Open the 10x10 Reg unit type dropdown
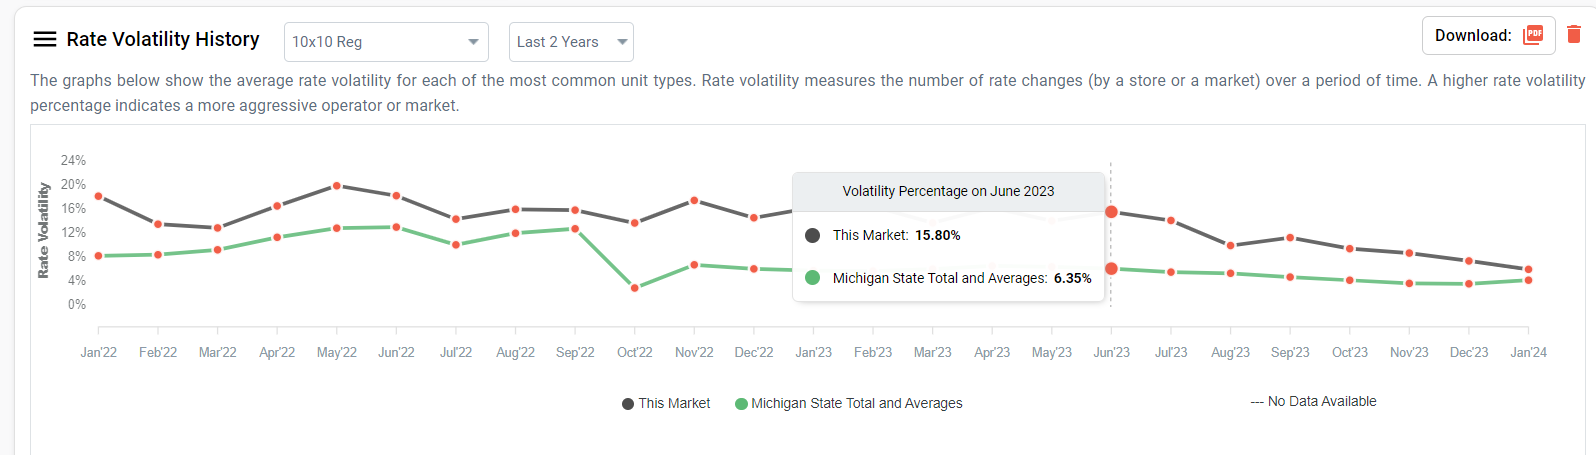Viewport: 1596px width, 455px height. (x=386, y=42)
